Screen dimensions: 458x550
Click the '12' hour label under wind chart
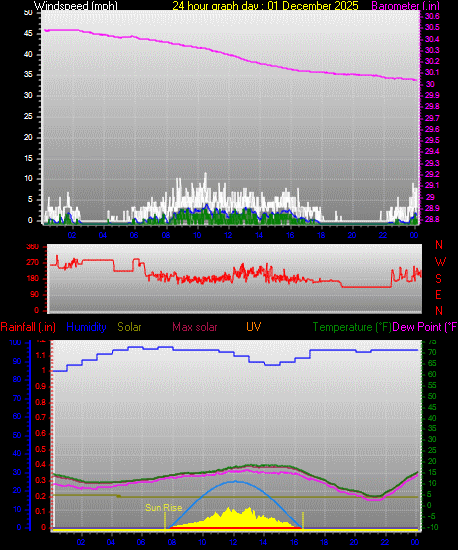tap(228, 235)
